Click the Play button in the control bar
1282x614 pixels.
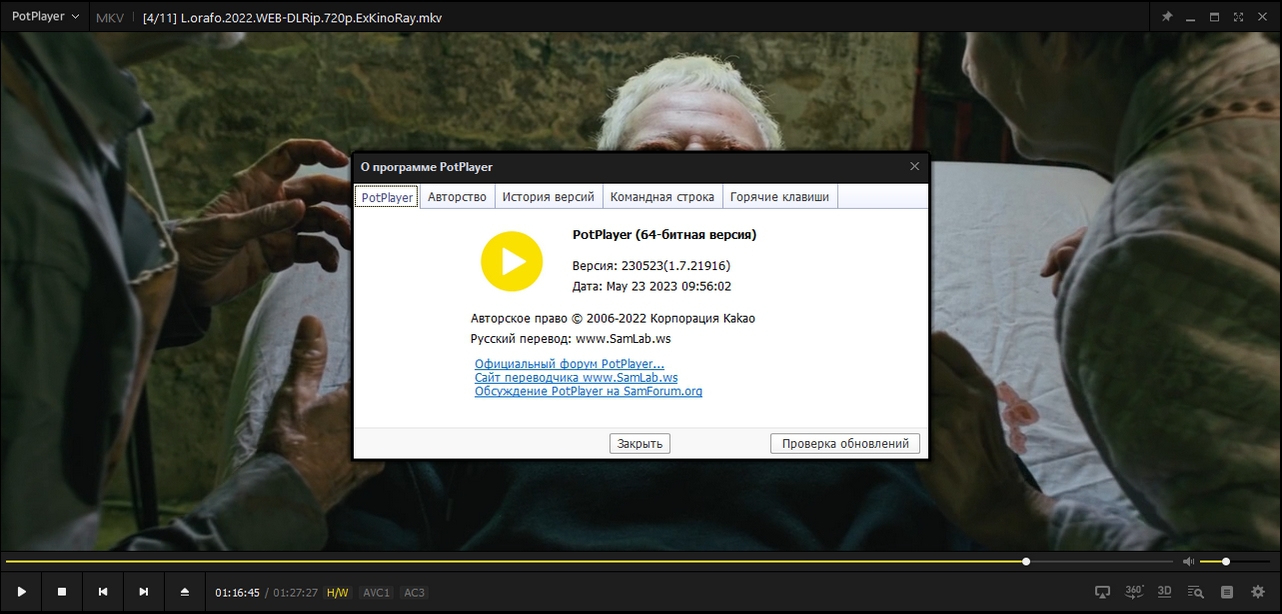[x=22, y=592]
